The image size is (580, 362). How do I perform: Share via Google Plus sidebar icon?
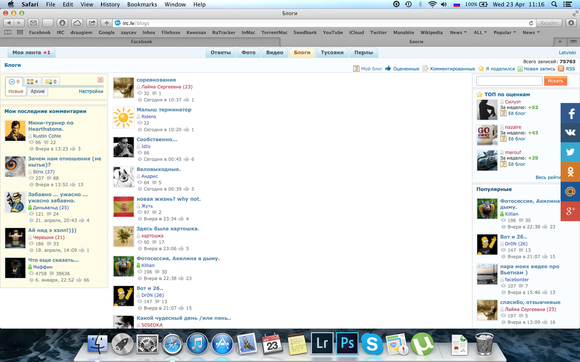[570, 211]
